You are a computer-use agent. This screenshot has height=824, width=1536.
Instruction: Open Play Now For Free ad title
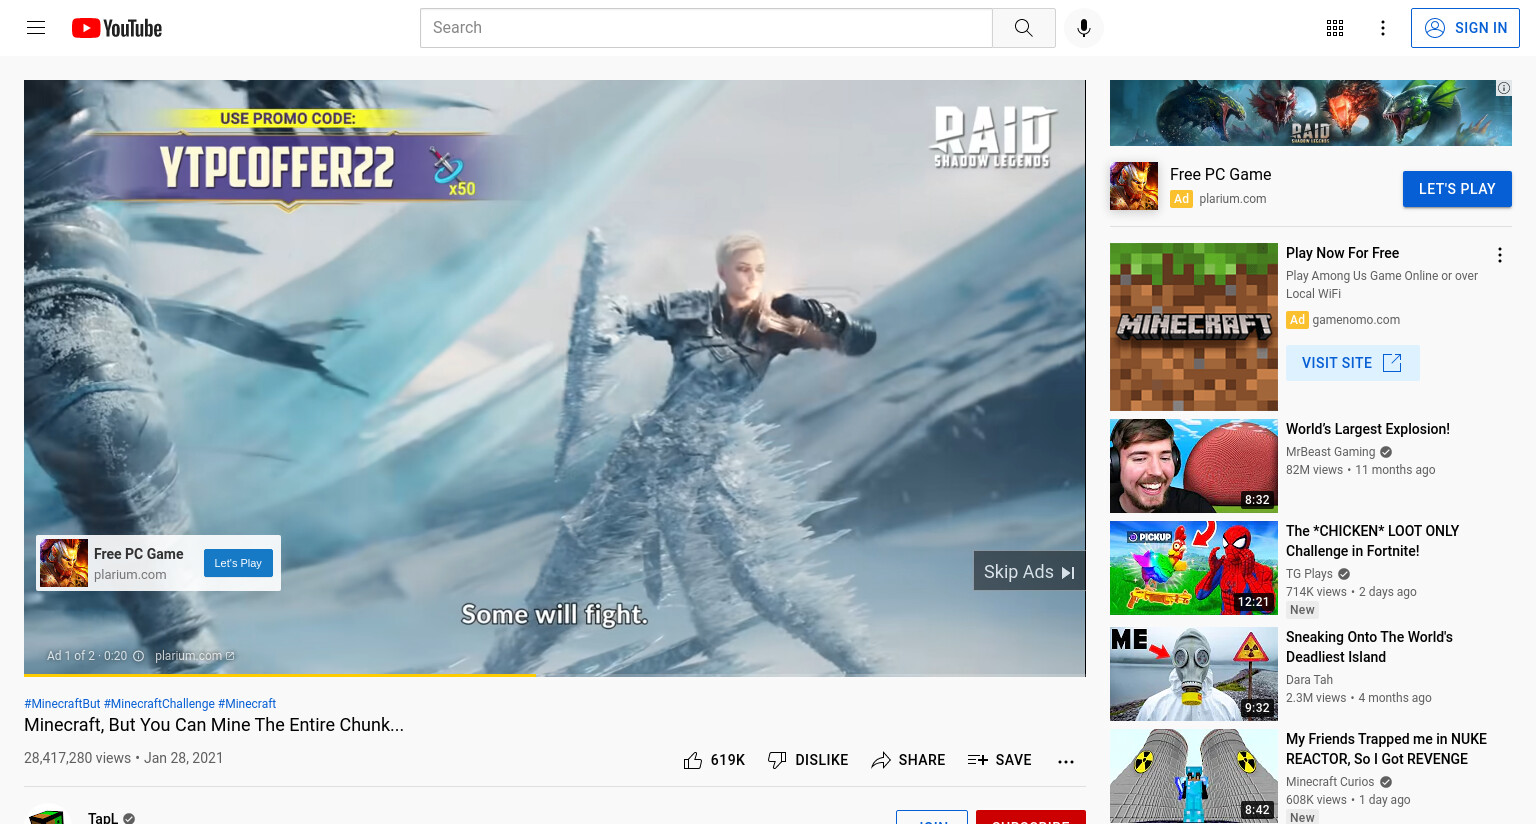click(x=1342, y=253)
